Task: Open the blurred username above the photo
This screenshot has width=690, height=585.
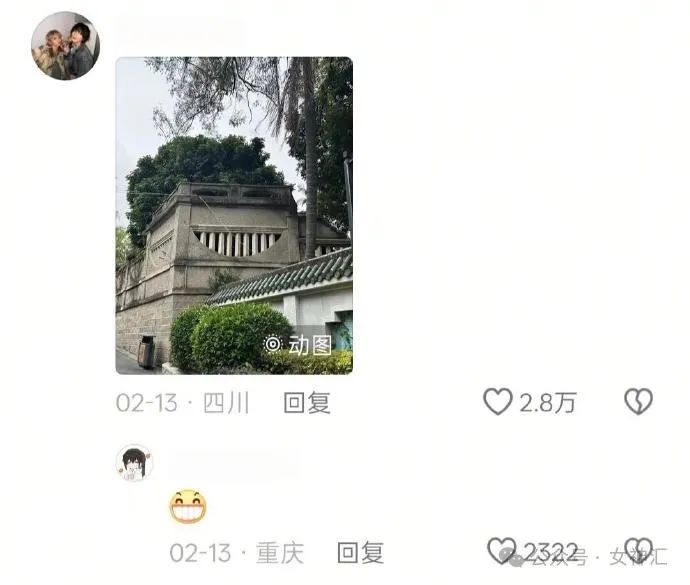Action: coord(180,33)
